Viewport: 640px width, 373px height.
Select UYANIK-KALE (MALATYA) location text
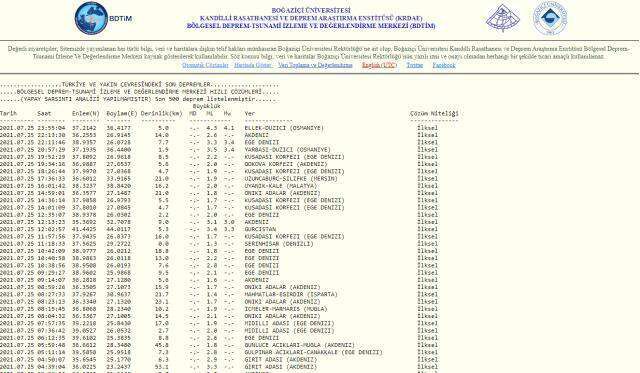(280, 186)
